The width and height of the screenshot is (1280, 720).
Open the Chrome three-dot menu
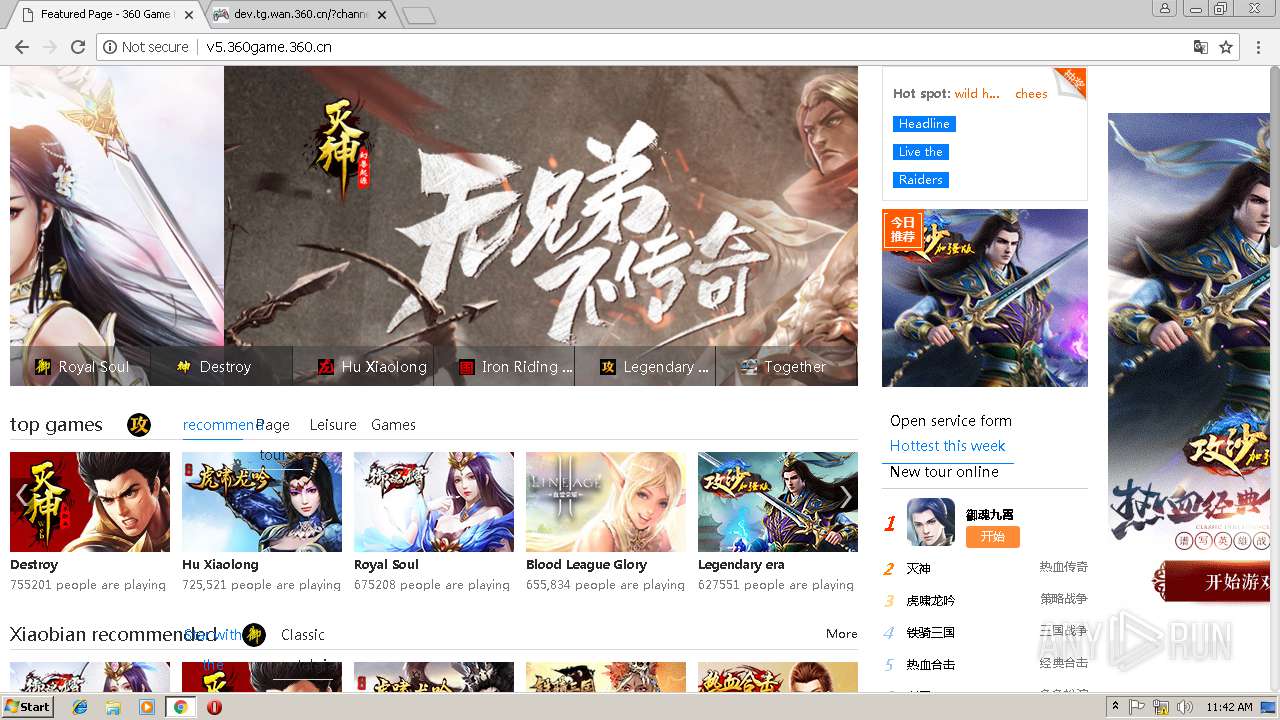pos(1258,47)
